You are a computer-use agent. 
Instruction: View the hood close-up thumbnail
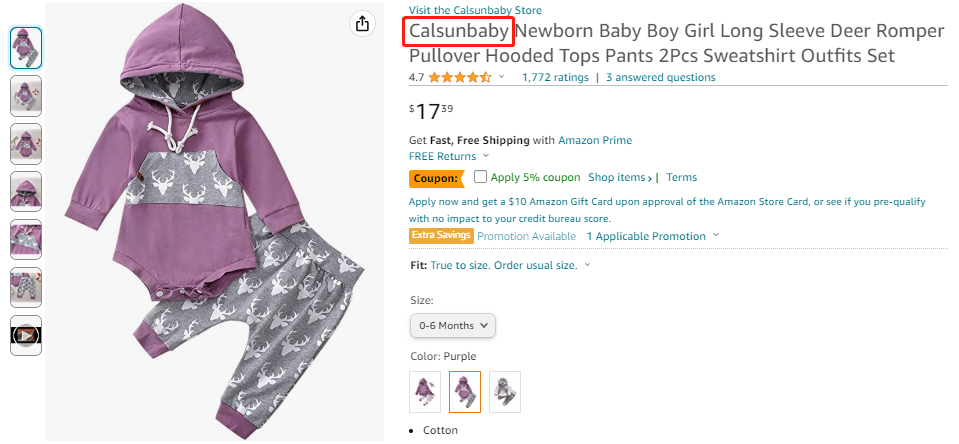click(26, 191)
